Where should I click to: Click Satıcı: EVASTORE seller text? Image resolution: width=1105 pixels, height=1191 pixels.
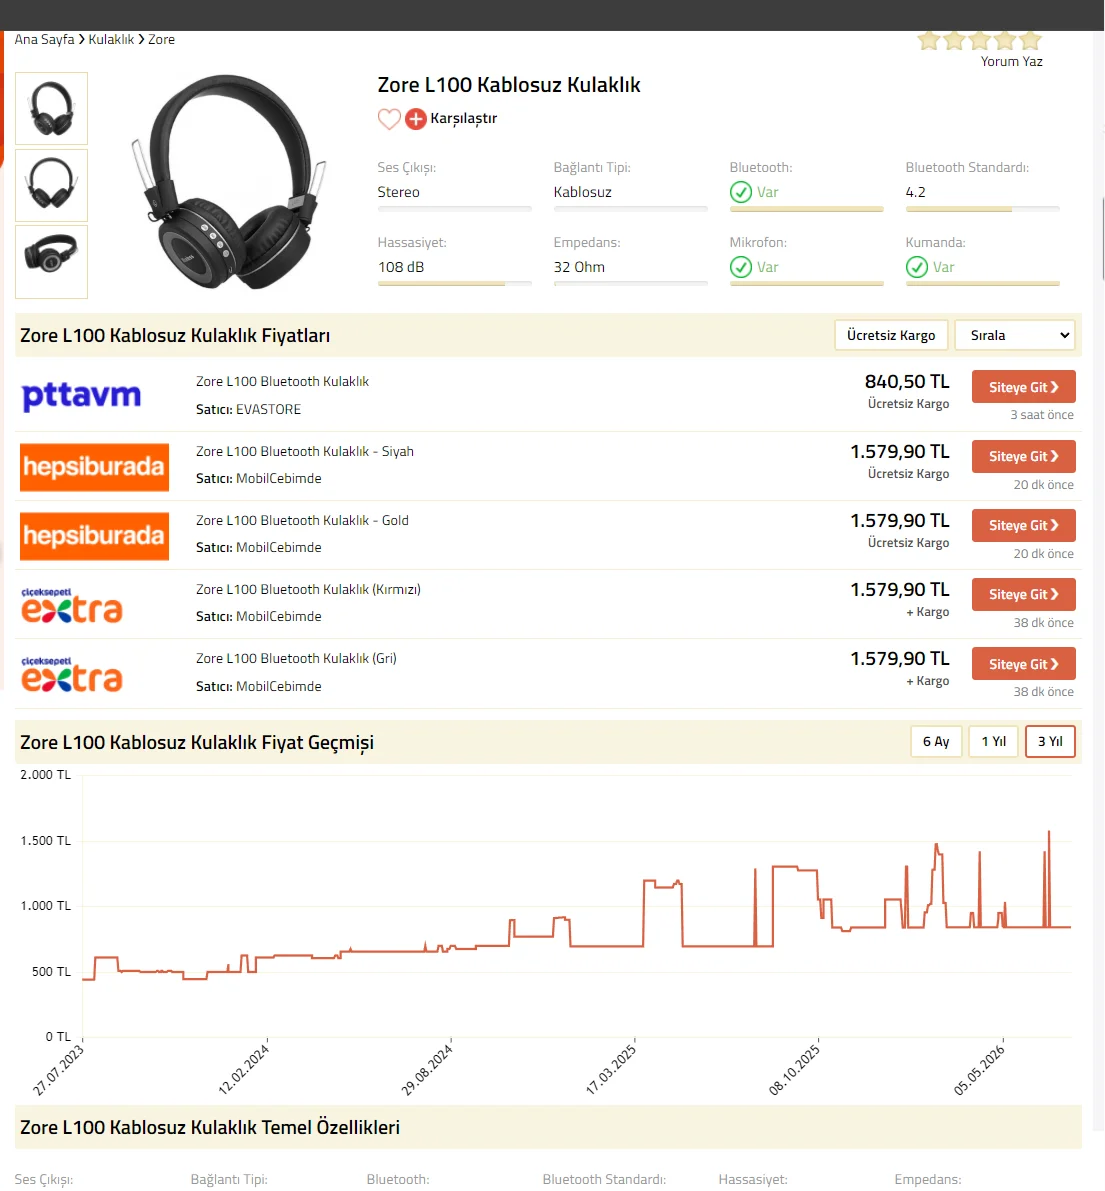[x=248, y=409]
